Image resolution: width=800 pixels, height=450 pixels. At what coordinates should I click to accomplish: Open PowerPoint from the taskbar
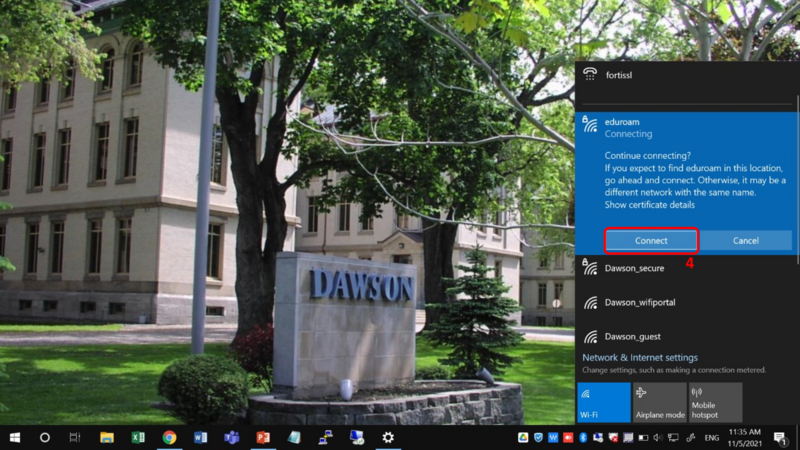263,438
